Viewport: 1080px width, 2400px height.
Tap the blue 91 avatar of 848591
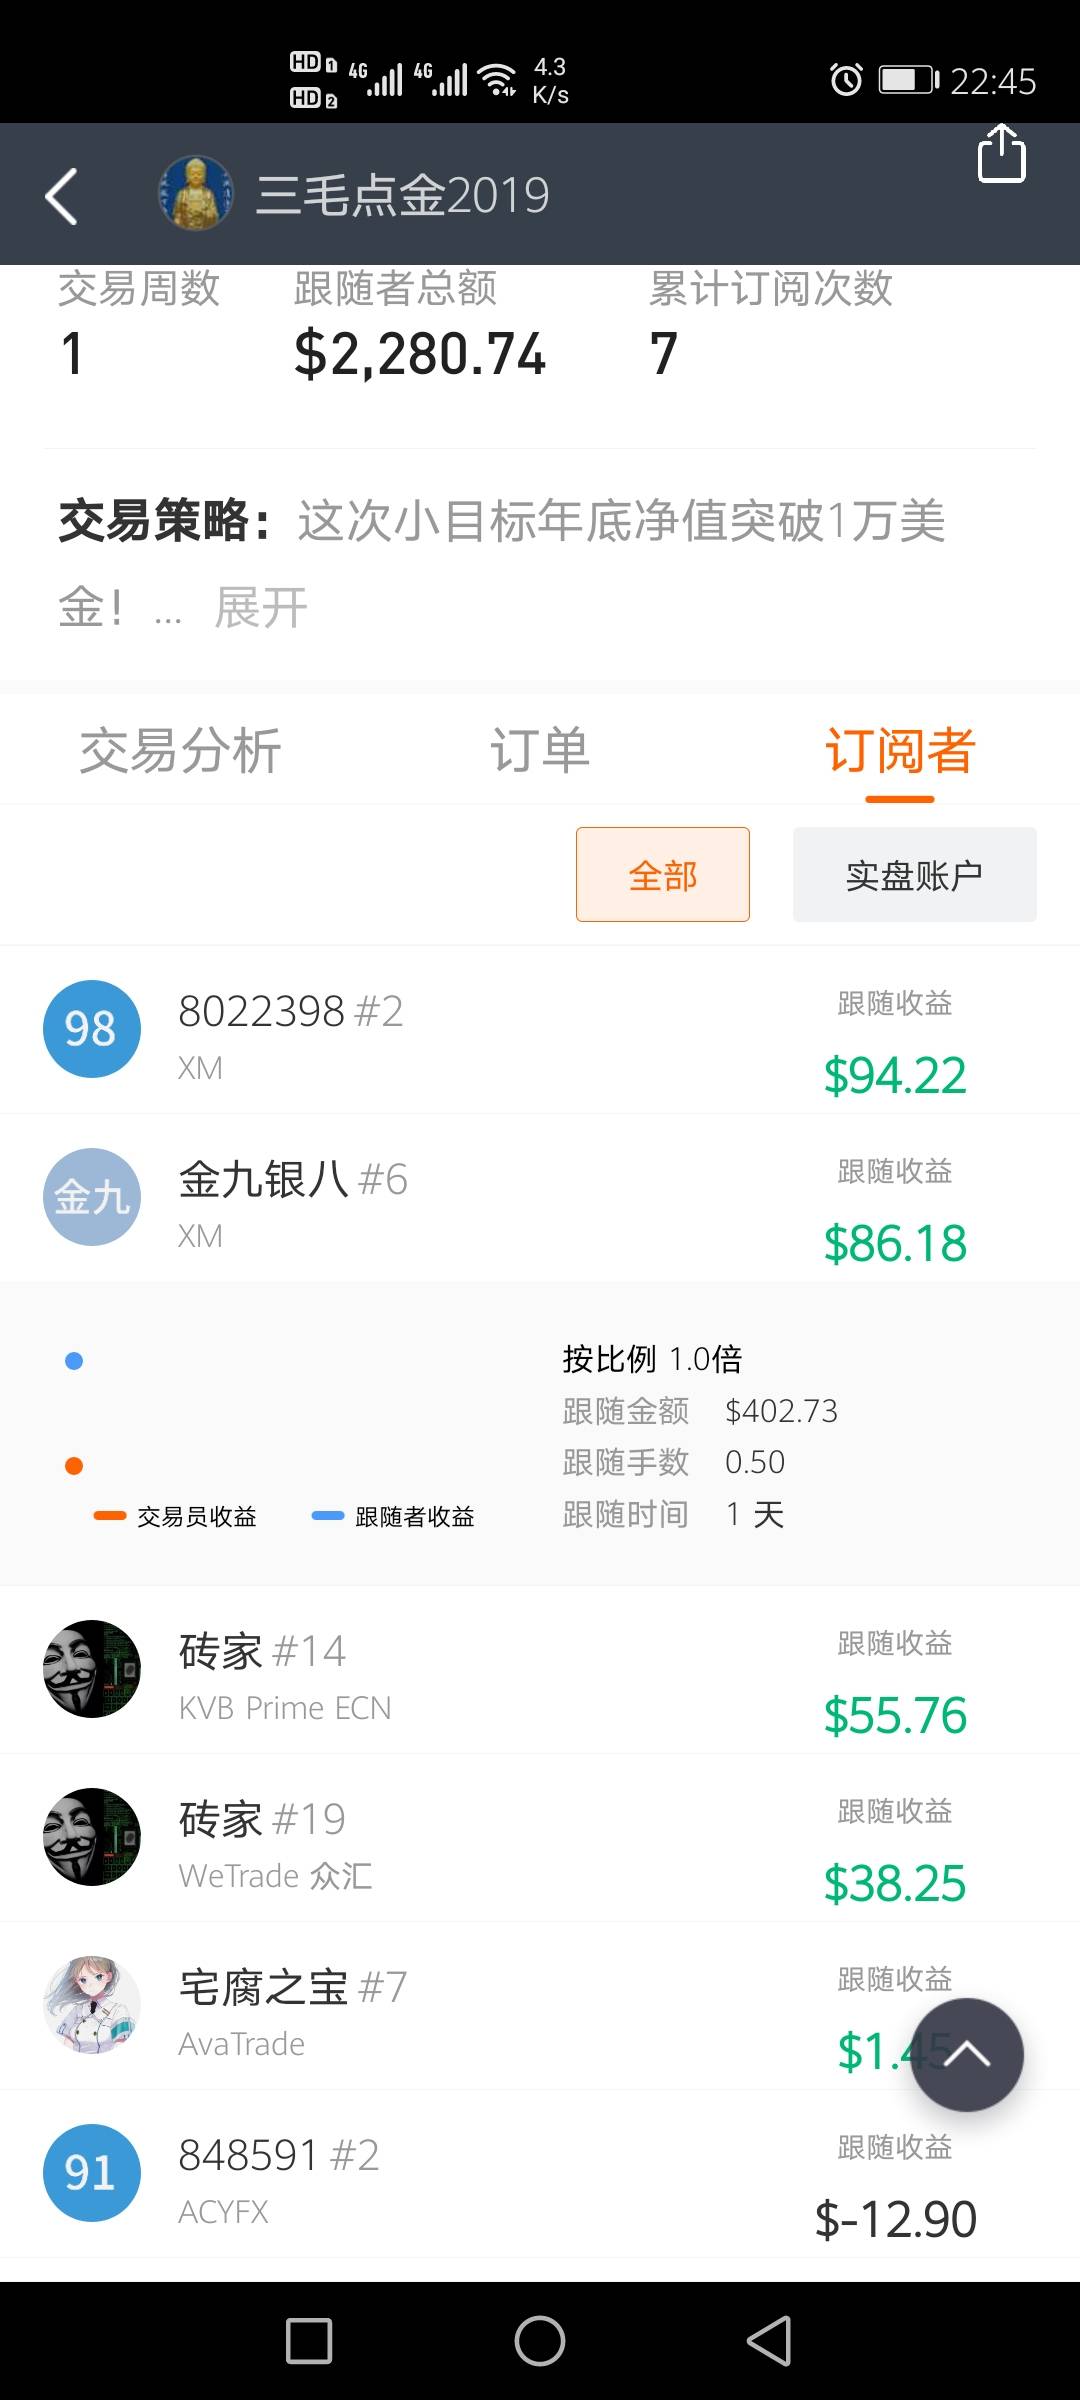coord(91,2173)
